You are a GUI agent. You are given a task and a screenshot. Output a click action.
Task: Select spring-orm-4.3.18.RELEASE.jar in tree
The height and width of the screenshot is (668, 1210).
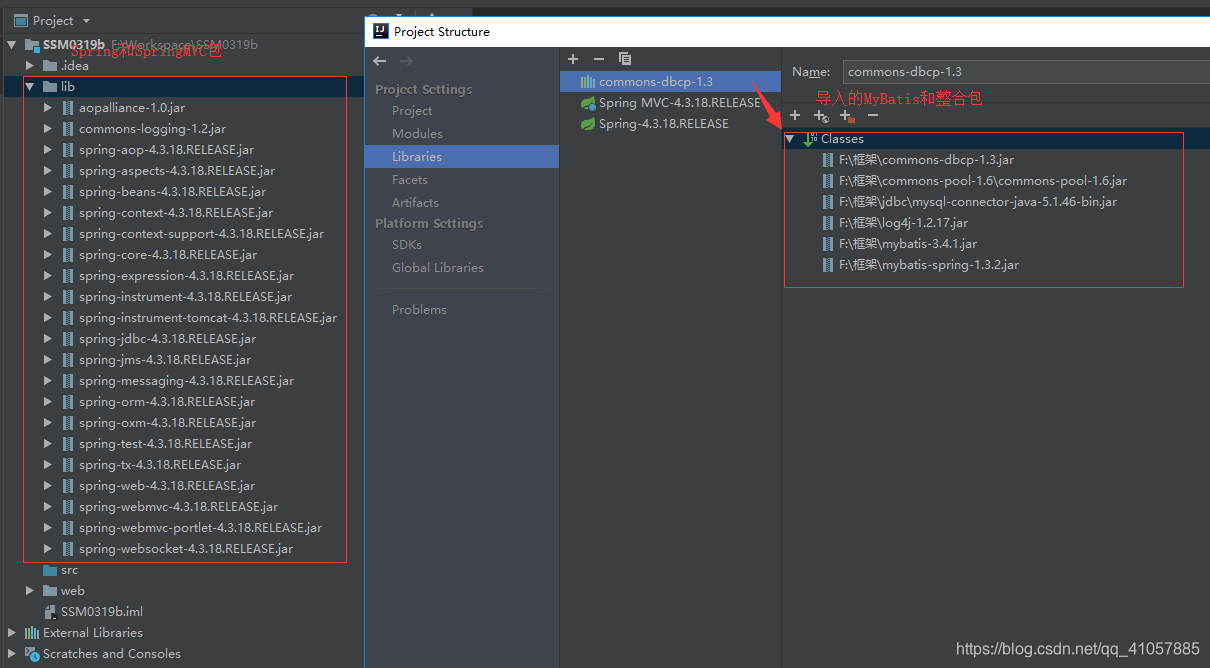pyautogui.click(x=167, y=402)
